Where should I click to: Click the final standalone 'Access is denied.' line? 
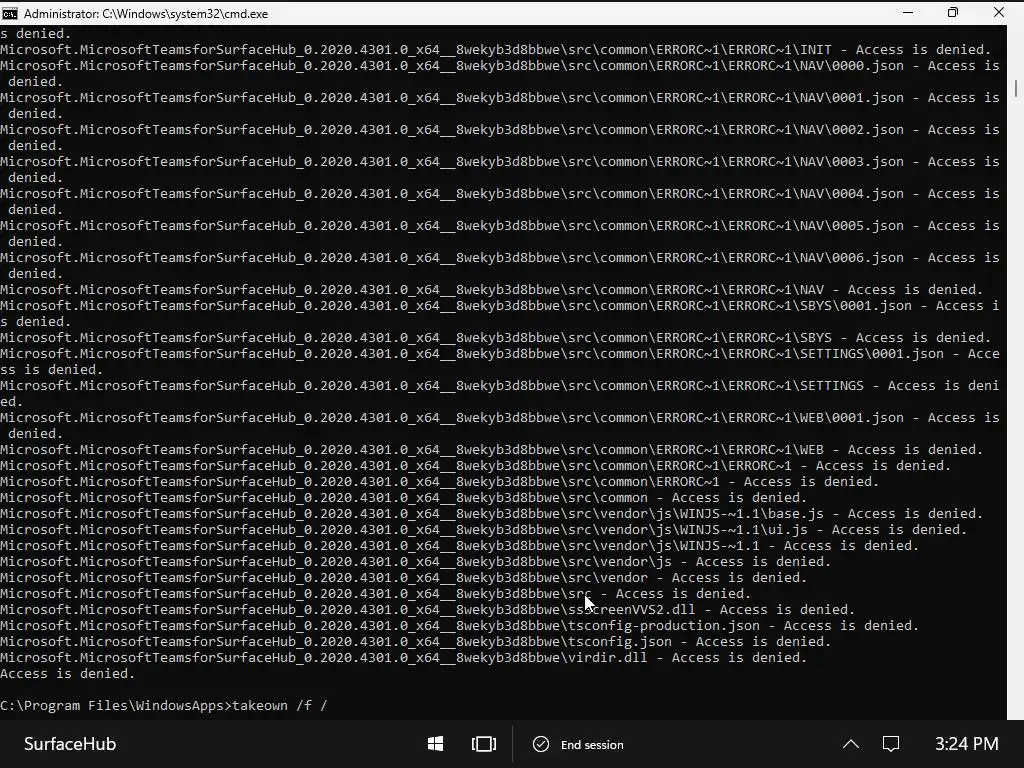(x=67, y=673)
